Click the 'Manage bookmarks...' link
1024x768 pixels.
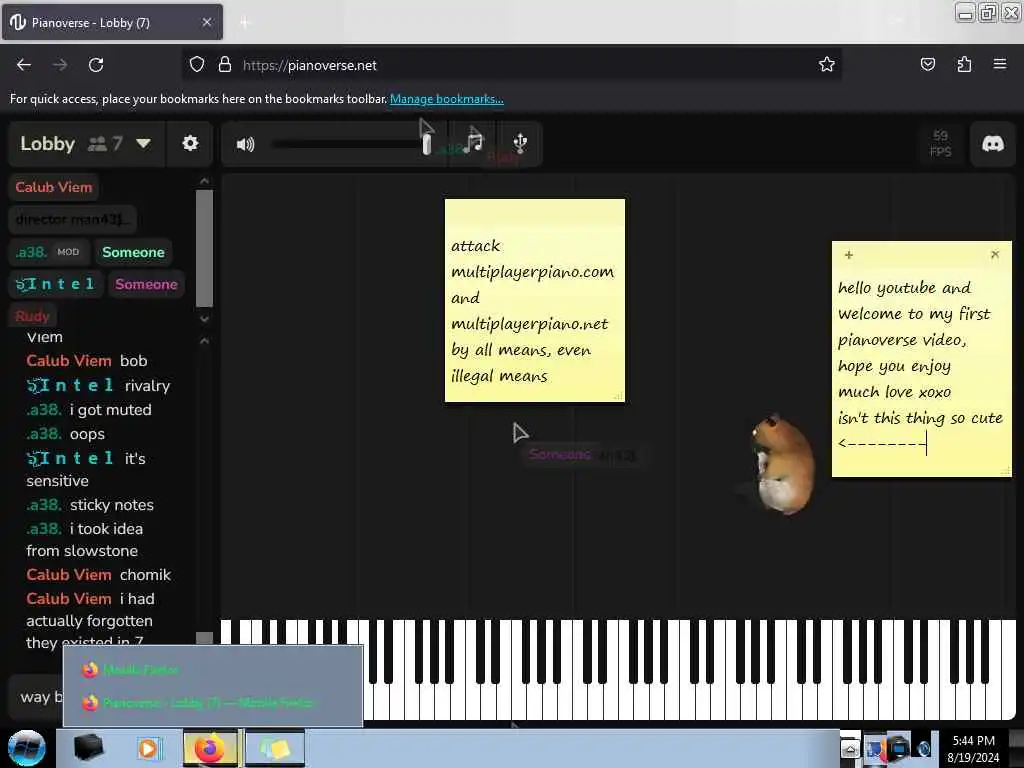[447, 99]
